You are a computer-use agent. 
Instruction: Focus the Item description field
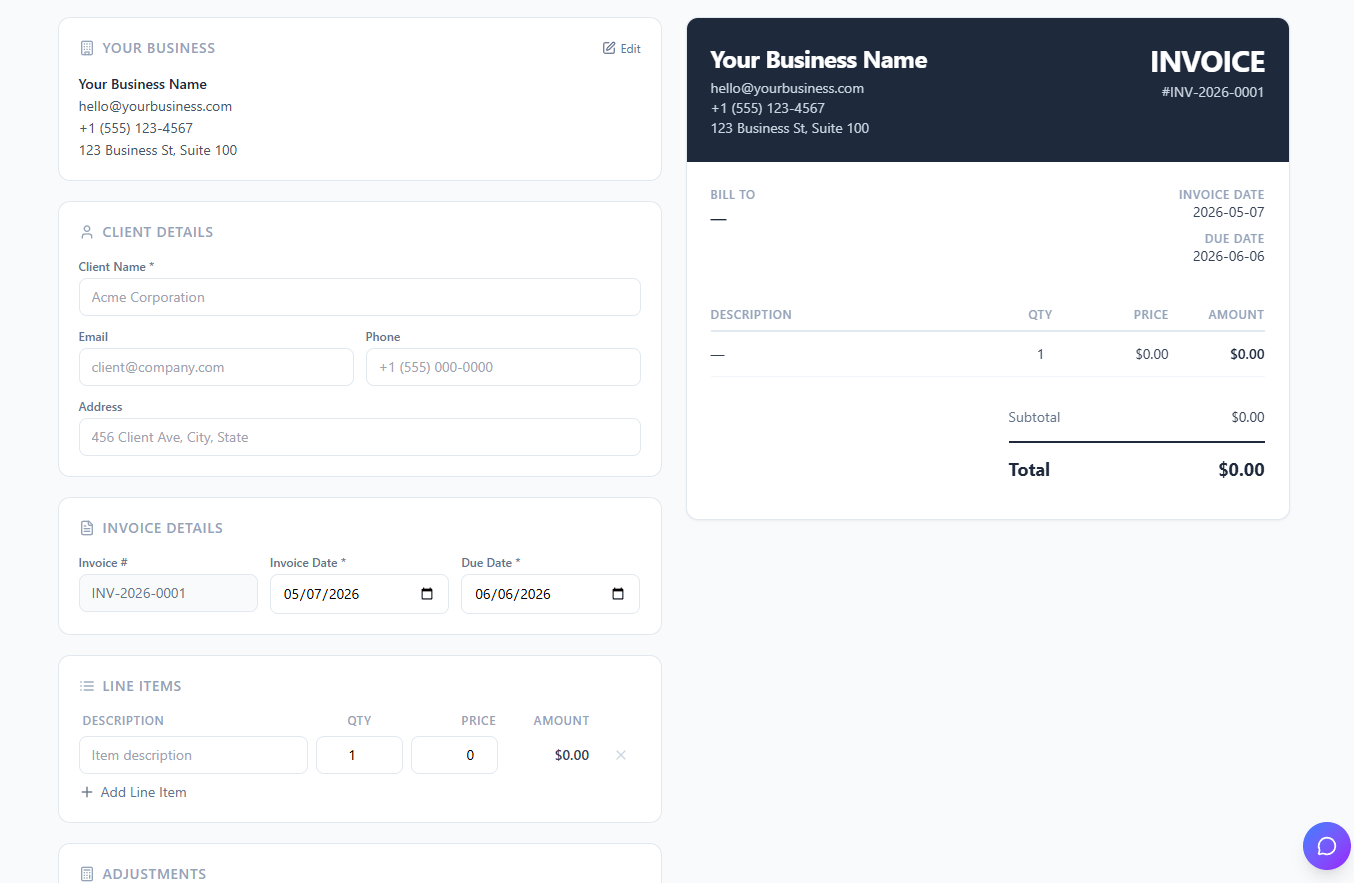193,755
